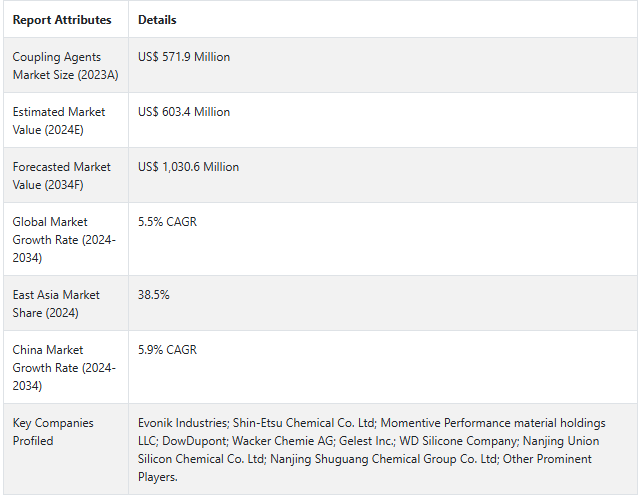Click the Shin-Etsu Chemical Co. Ltd text
This screenshot has width=640, height=499.
click(303, 423)
